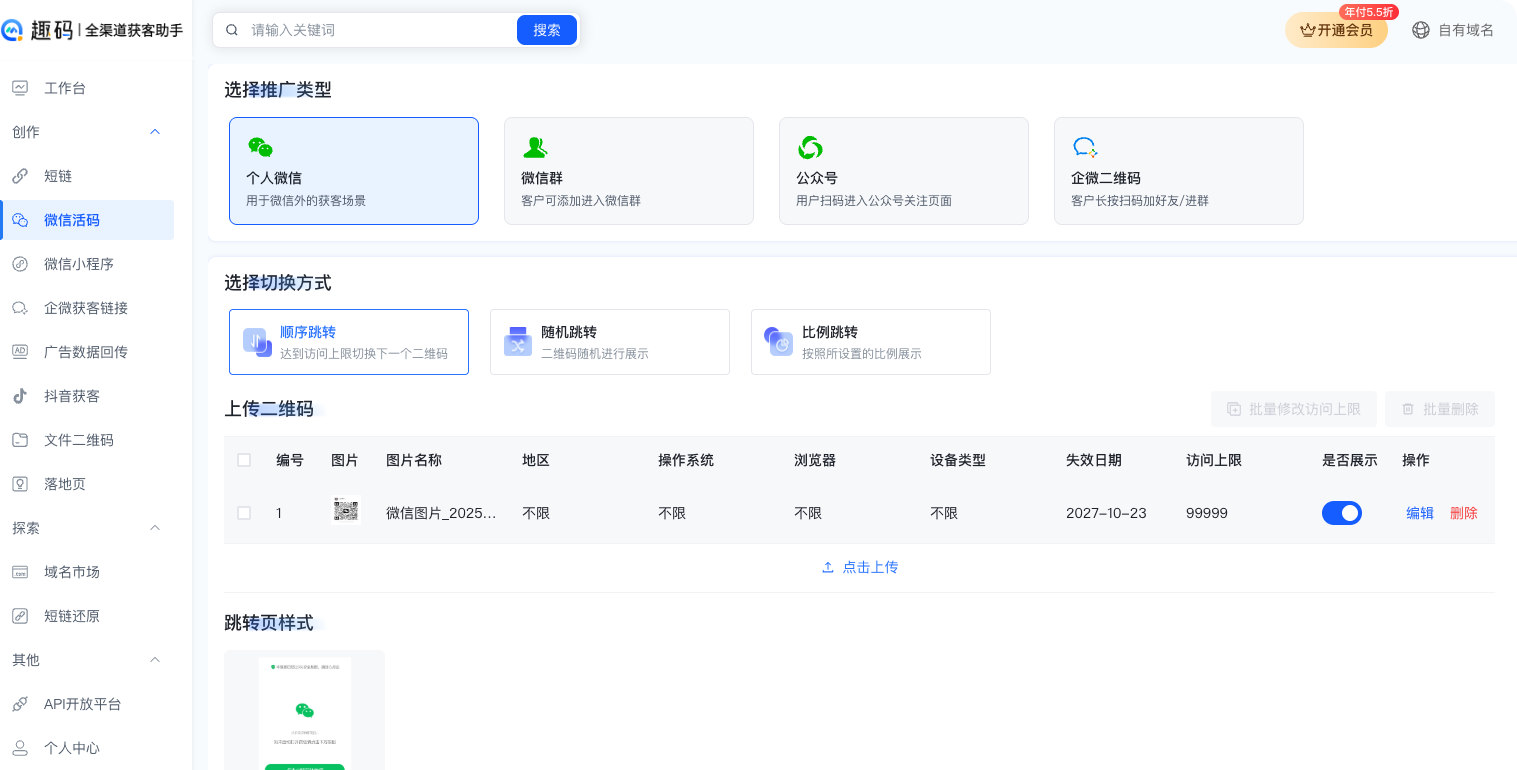
Task: Select the 微信群 promotion type icon
Action: pos(535,148)
